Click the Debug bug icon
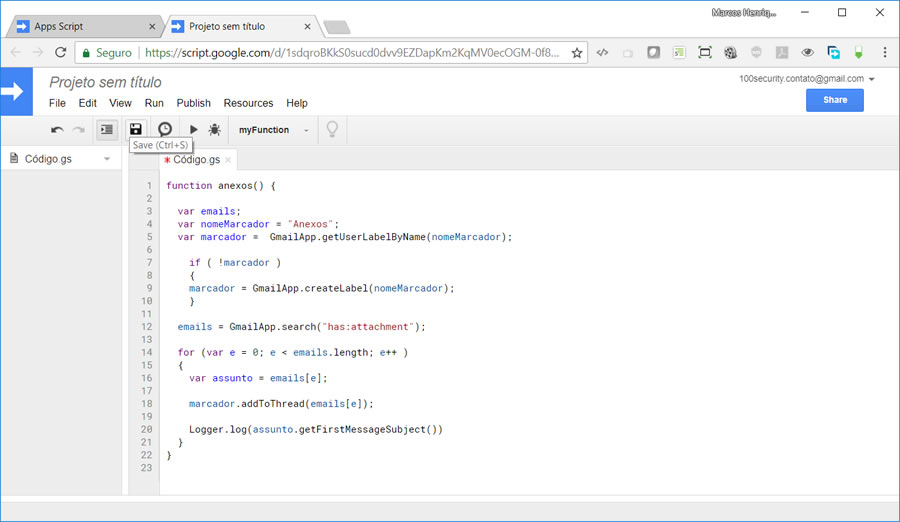This screenshot has height=522, width=900. [x=215, y=129]
